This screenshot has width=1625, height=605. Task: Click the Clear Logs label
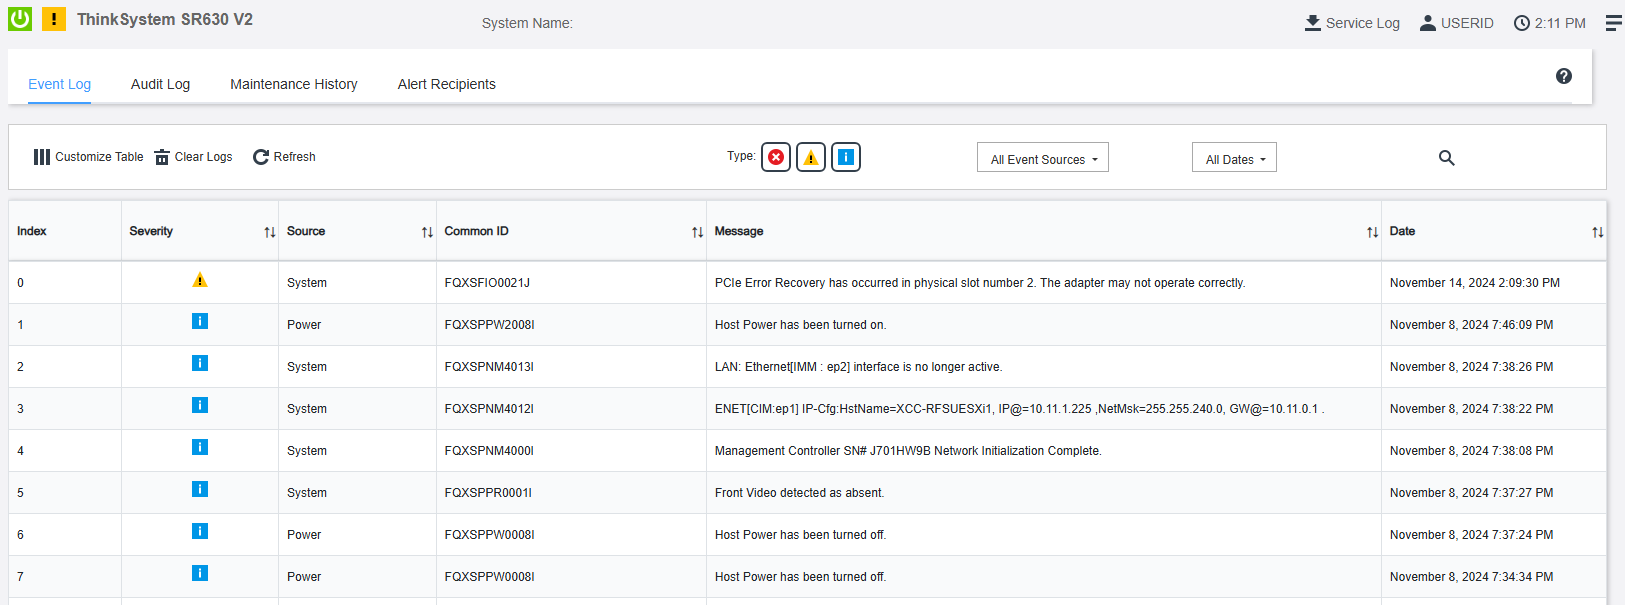(203, 157)
